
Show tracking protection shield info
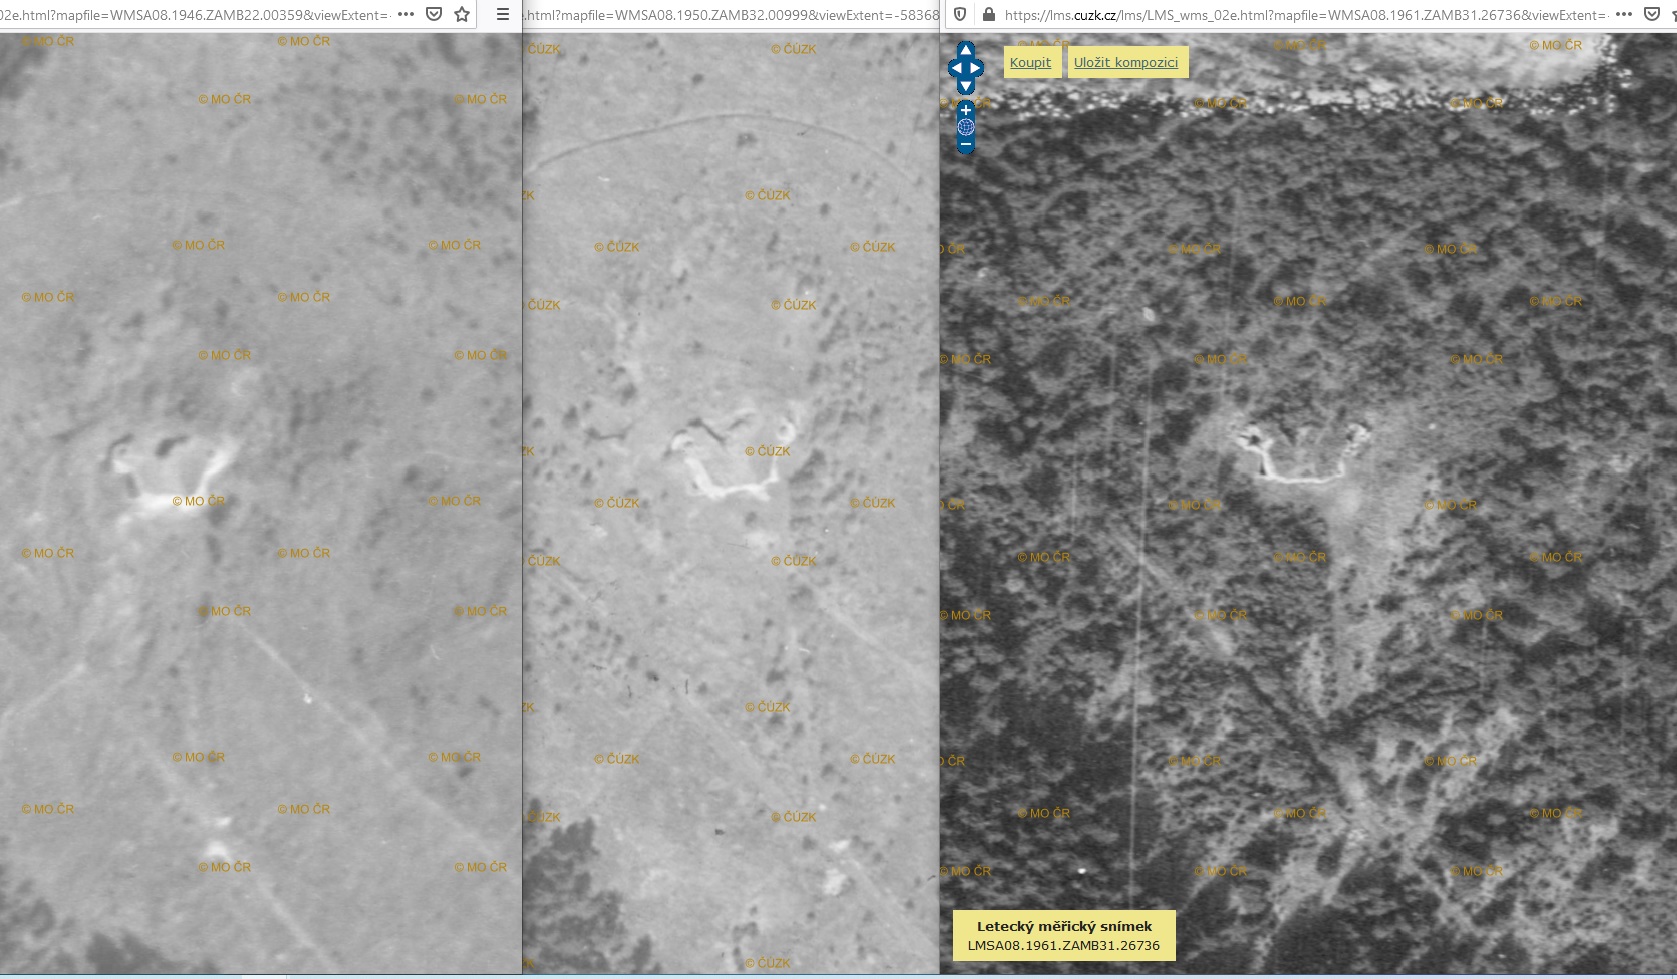coord(960,14)
